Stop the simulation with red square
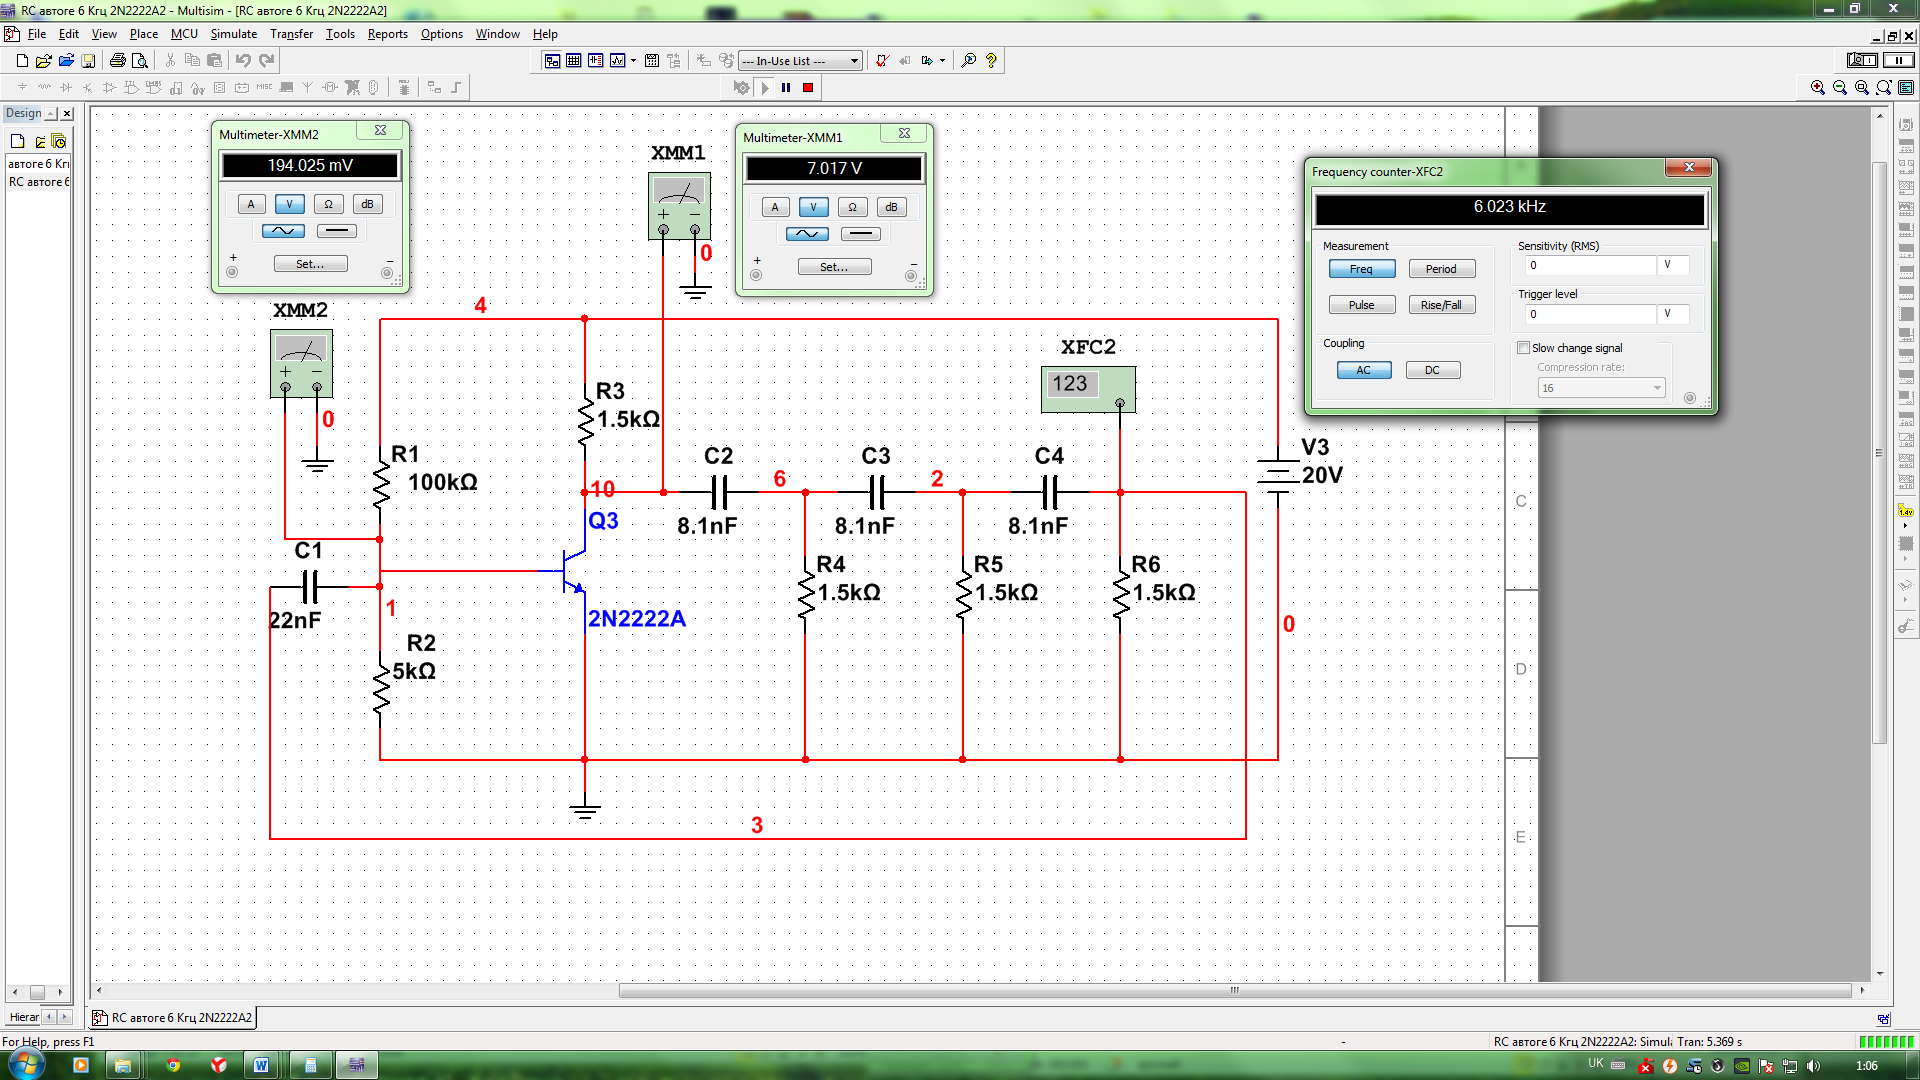 [808, 88]
